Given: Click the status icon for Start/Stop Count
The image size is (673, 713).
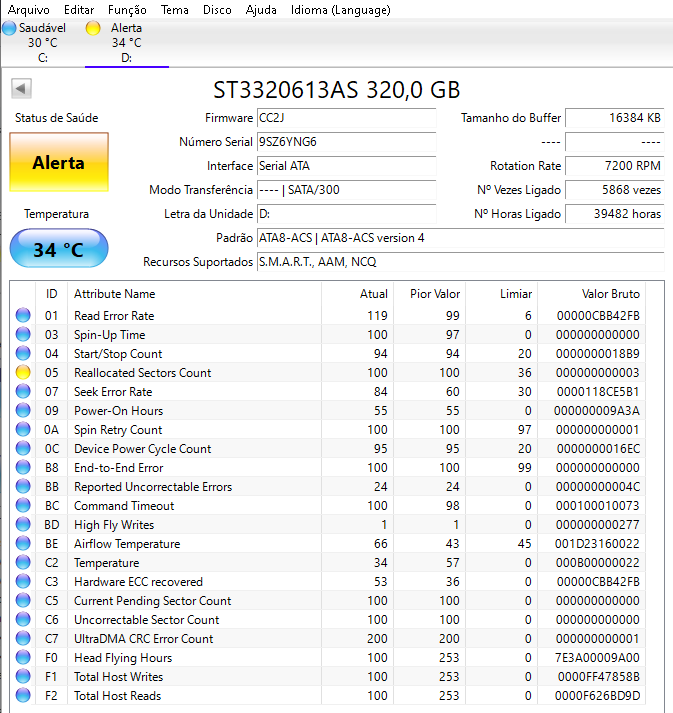Looking at the screenshot, I should click(23, 353).
